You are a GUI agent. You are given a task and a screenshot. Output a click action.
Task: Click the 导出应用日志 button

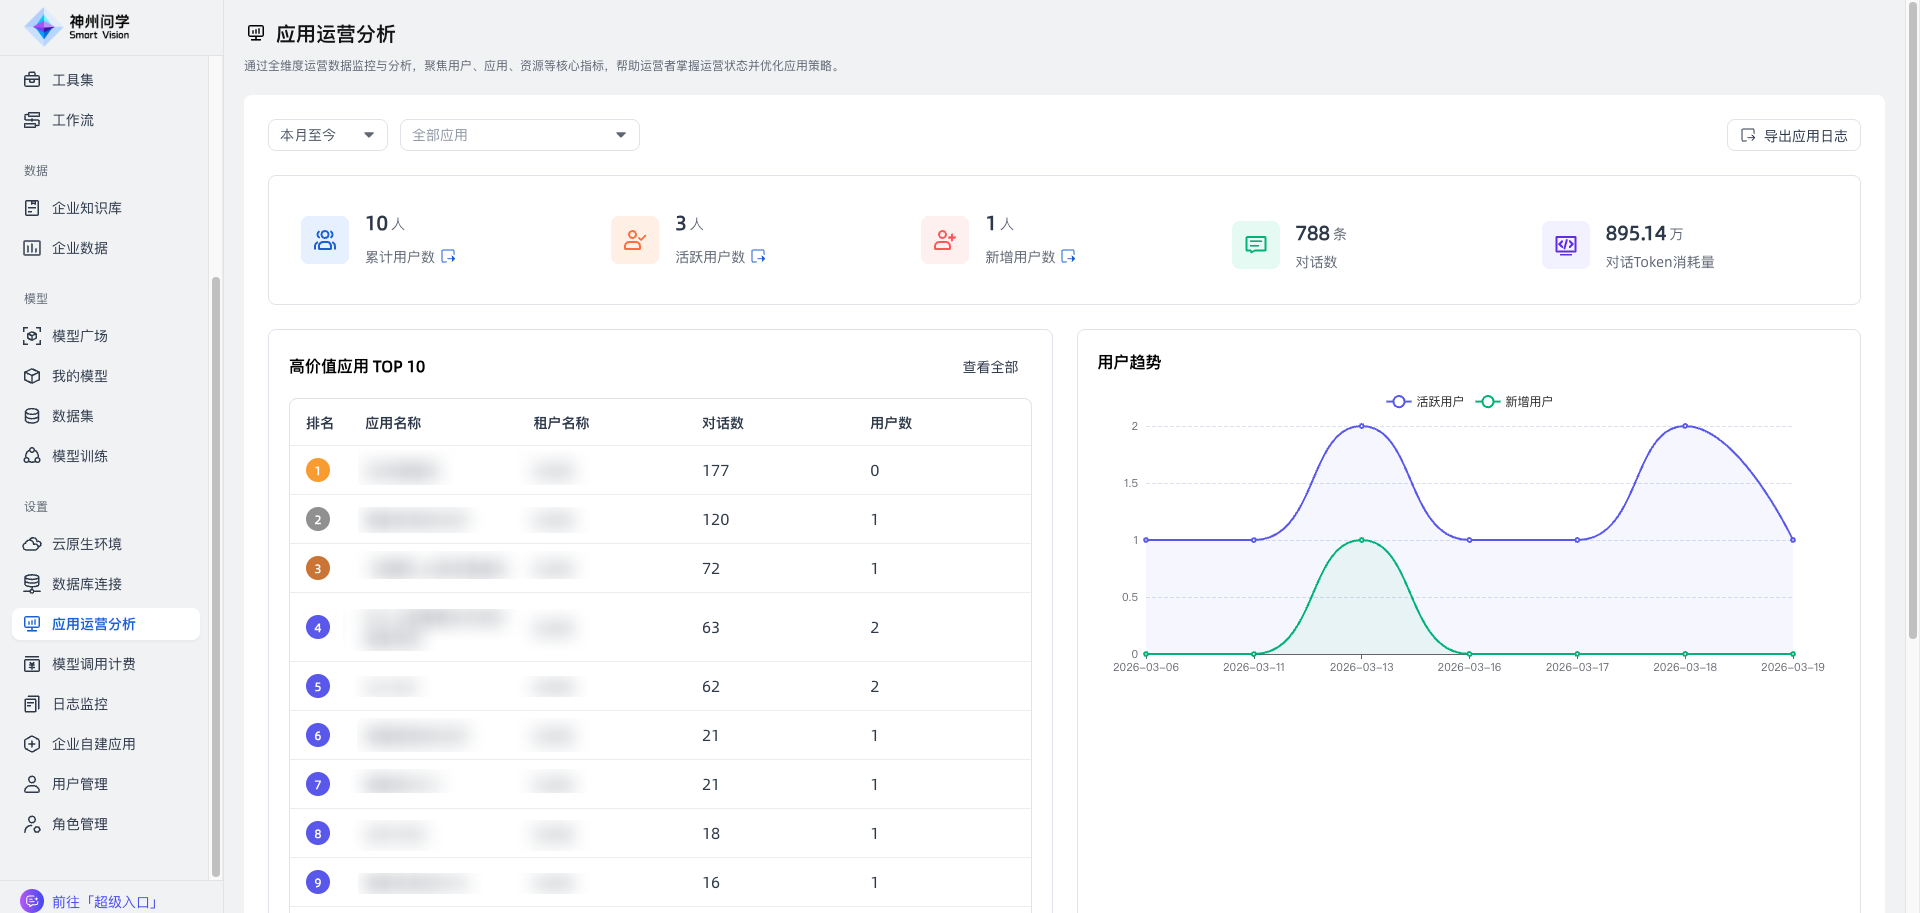[1793, 135]
